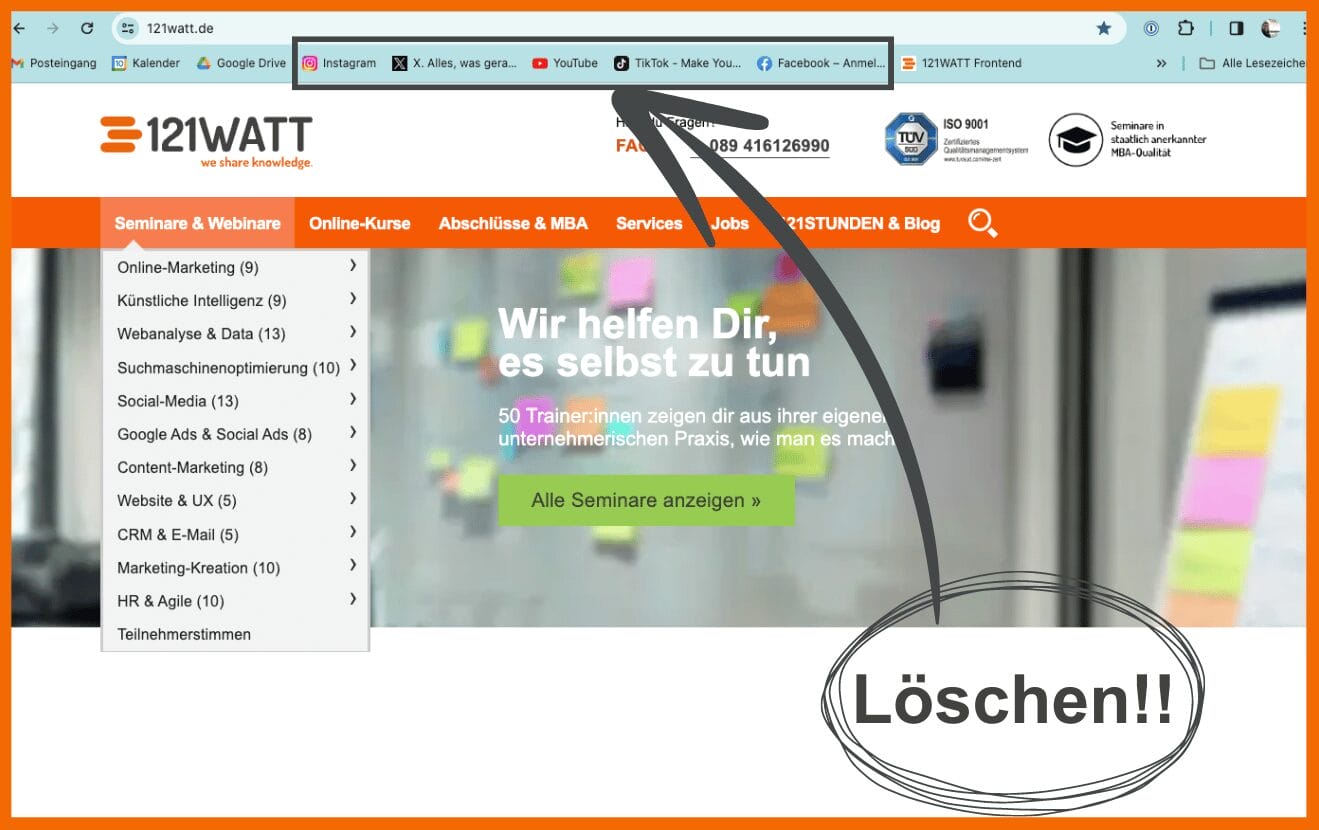Open the YouTube bookmark

click(x=565, y=63)
